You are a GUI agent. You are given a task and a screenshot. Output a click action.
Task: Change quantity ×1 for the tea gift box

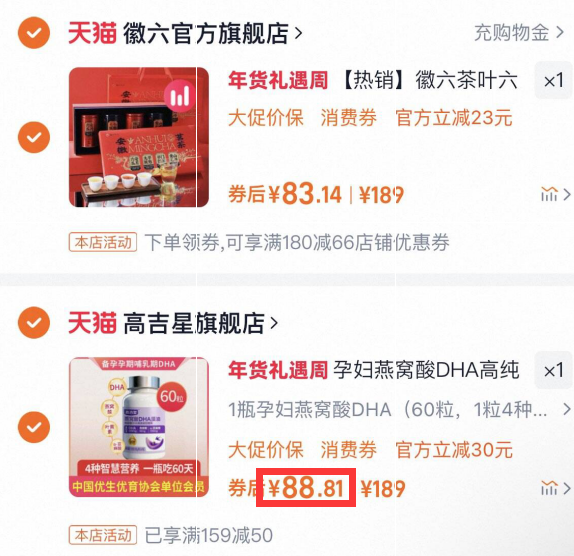pos(554,80)
